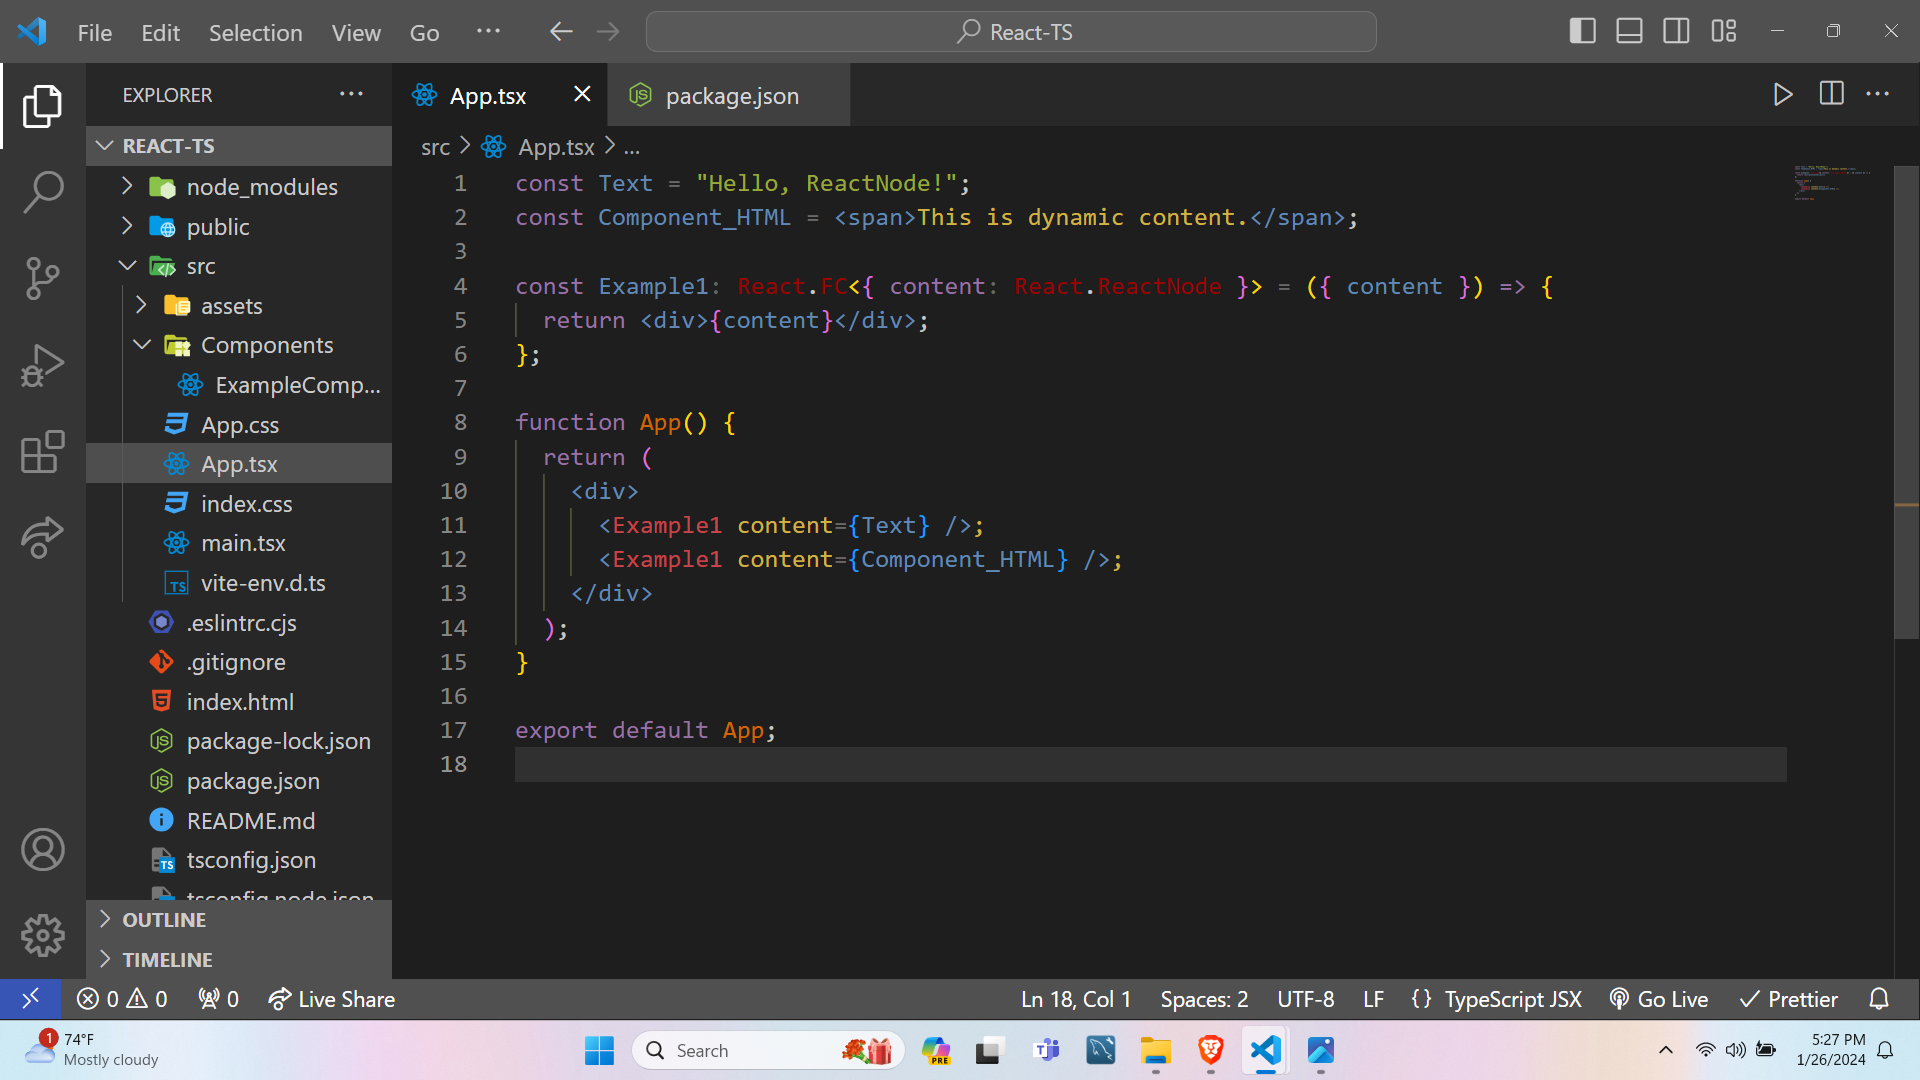Open the Manage settings gear icon
The width and height of the screenshot is (1920, 1080).
(x=42, y=935)
